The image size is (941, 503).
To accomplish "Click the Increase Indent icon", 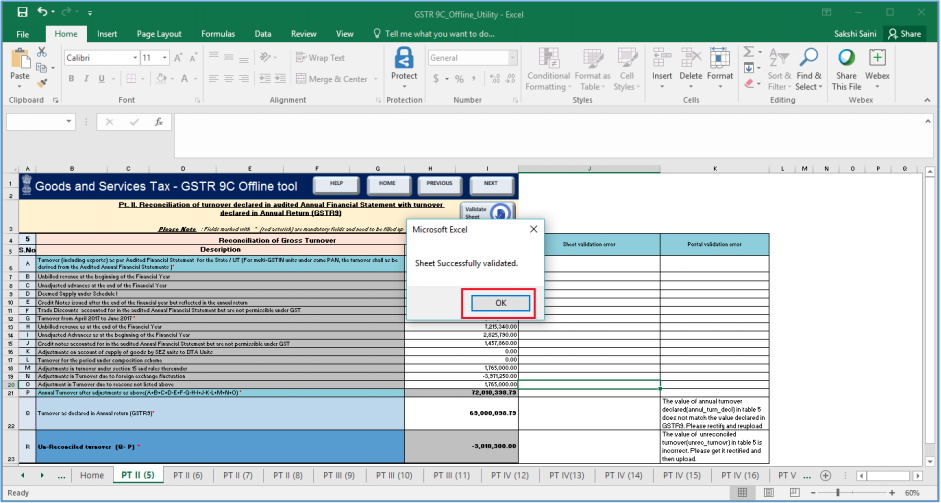I will [280, 79].
